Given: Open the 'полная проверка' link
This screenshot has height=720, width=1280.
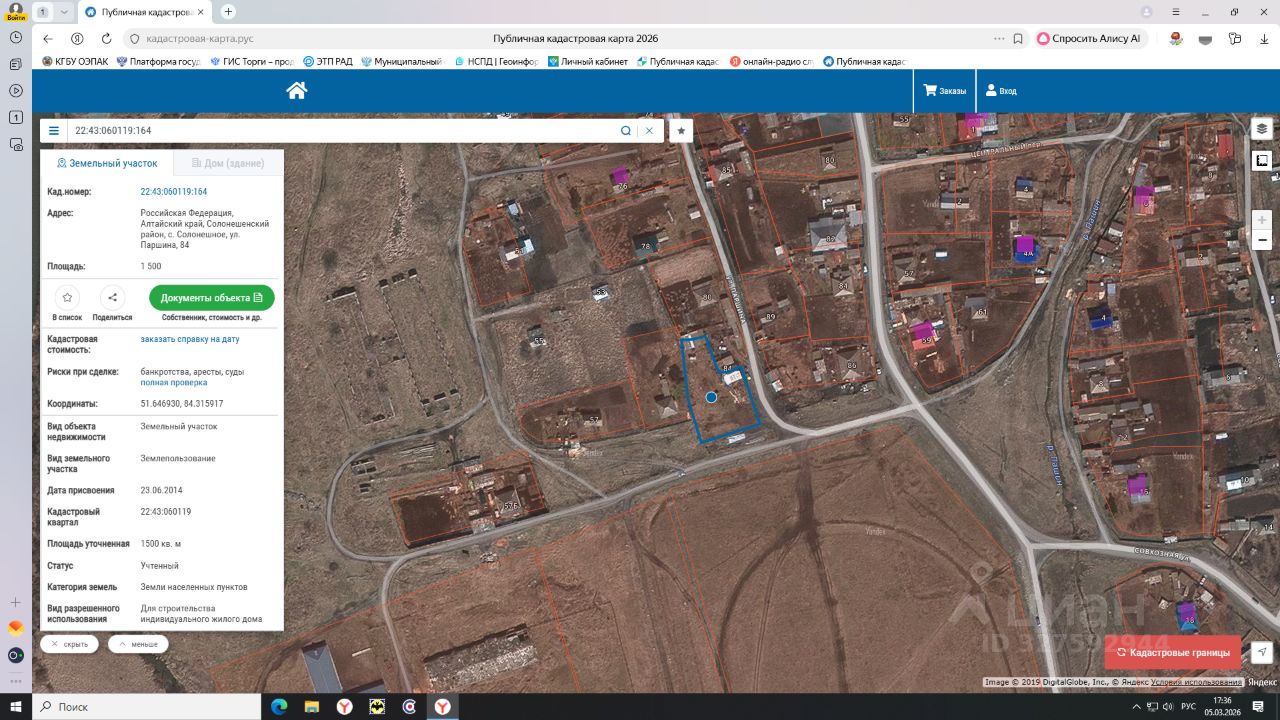Looking at the screenshot, I should tap(174, 383).
